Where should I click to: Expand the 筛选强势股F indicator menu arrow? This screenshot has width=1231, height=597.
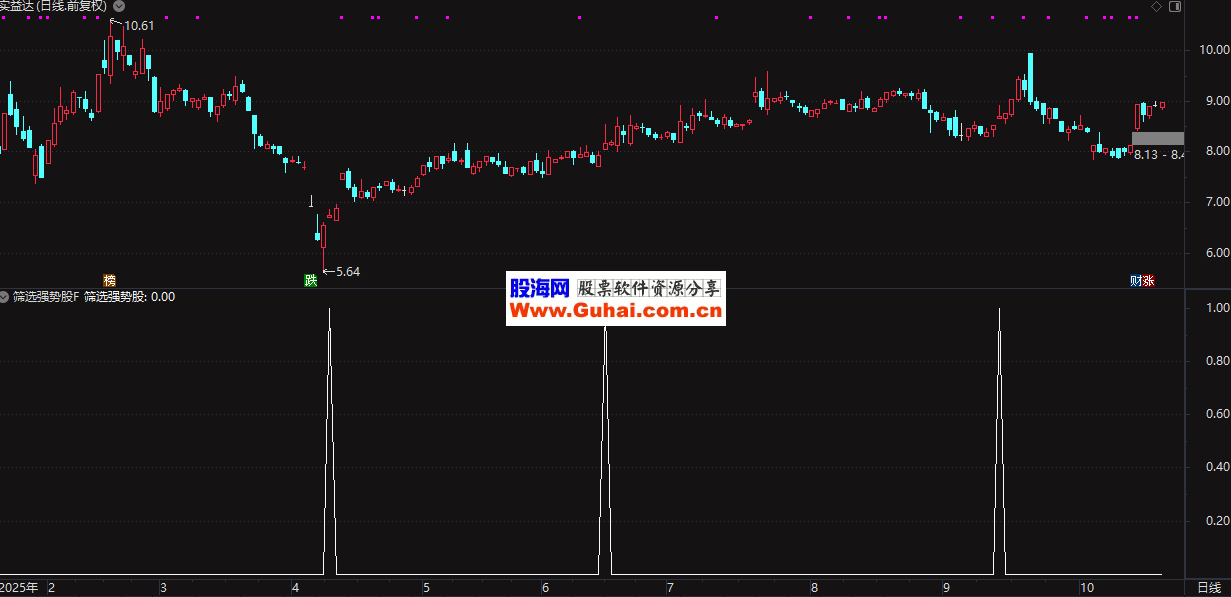click(5, 297)
